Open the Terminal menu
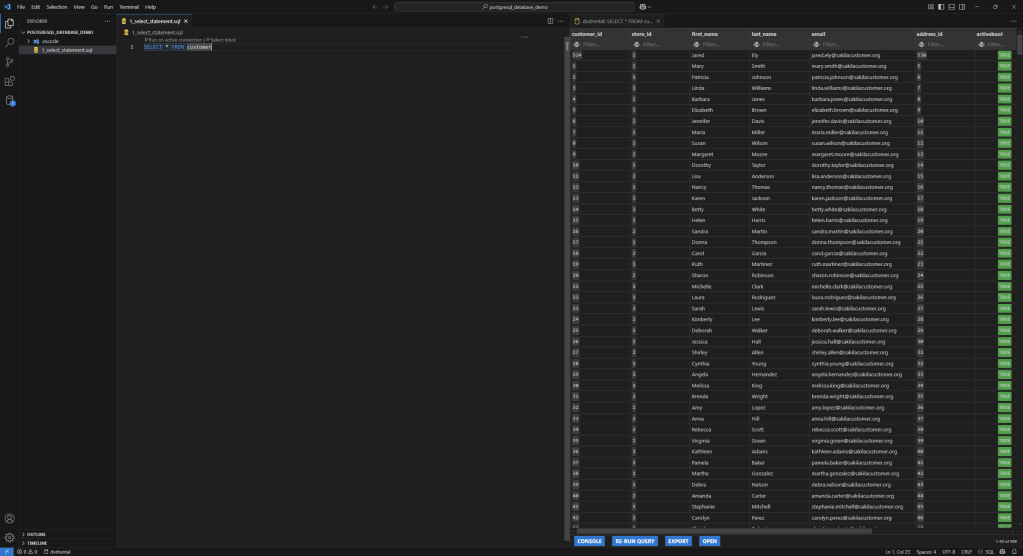Viewport: 1023px width, 556px height. pyautogui.click(x=129, y=7)
